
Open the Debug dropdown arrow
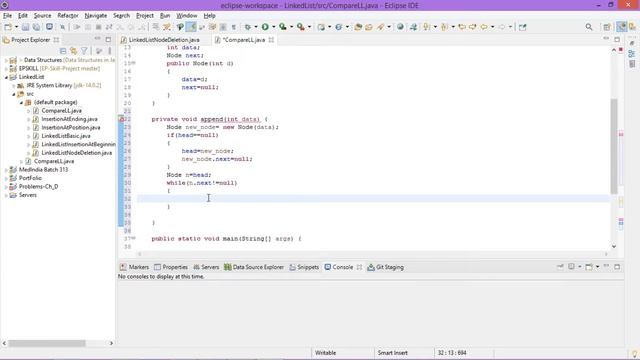(256, 27)
